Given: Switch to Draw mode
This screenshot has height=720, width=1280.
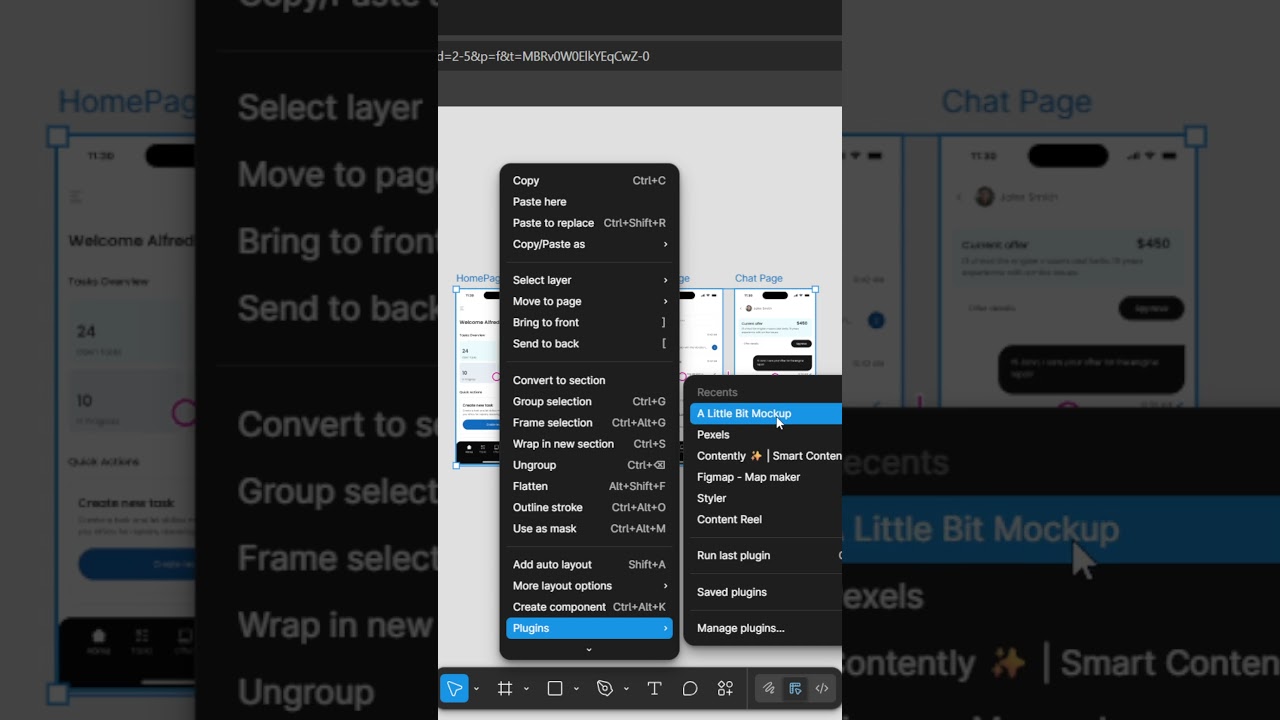Looking at the screenshot, I should [x=769, y=688].
